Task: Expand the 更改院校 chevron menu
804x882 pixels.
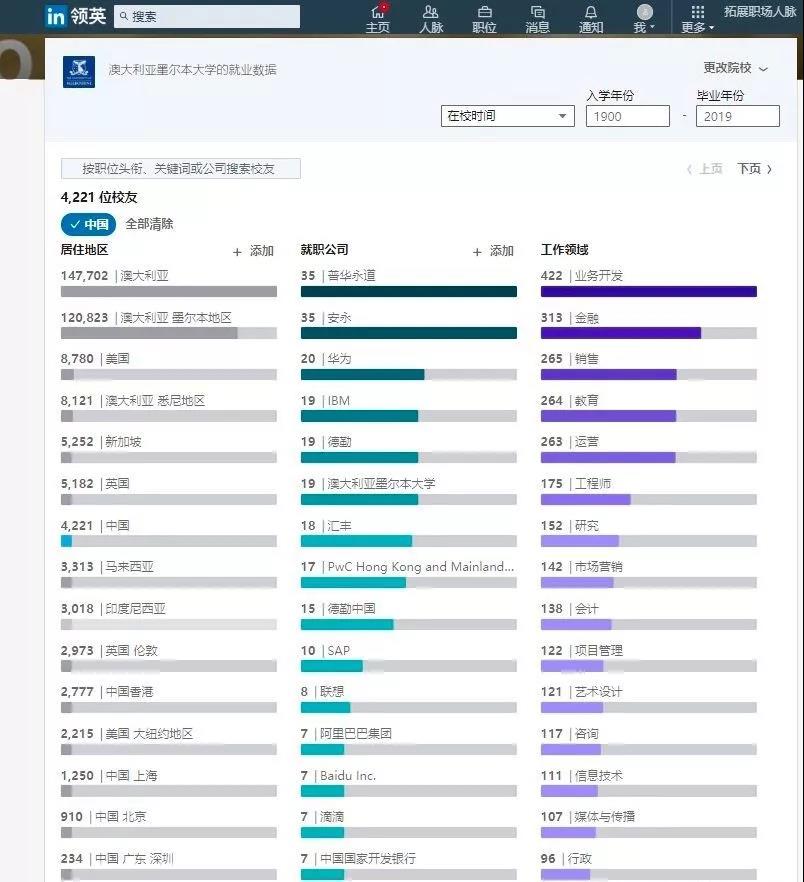Action: (735, 68)
